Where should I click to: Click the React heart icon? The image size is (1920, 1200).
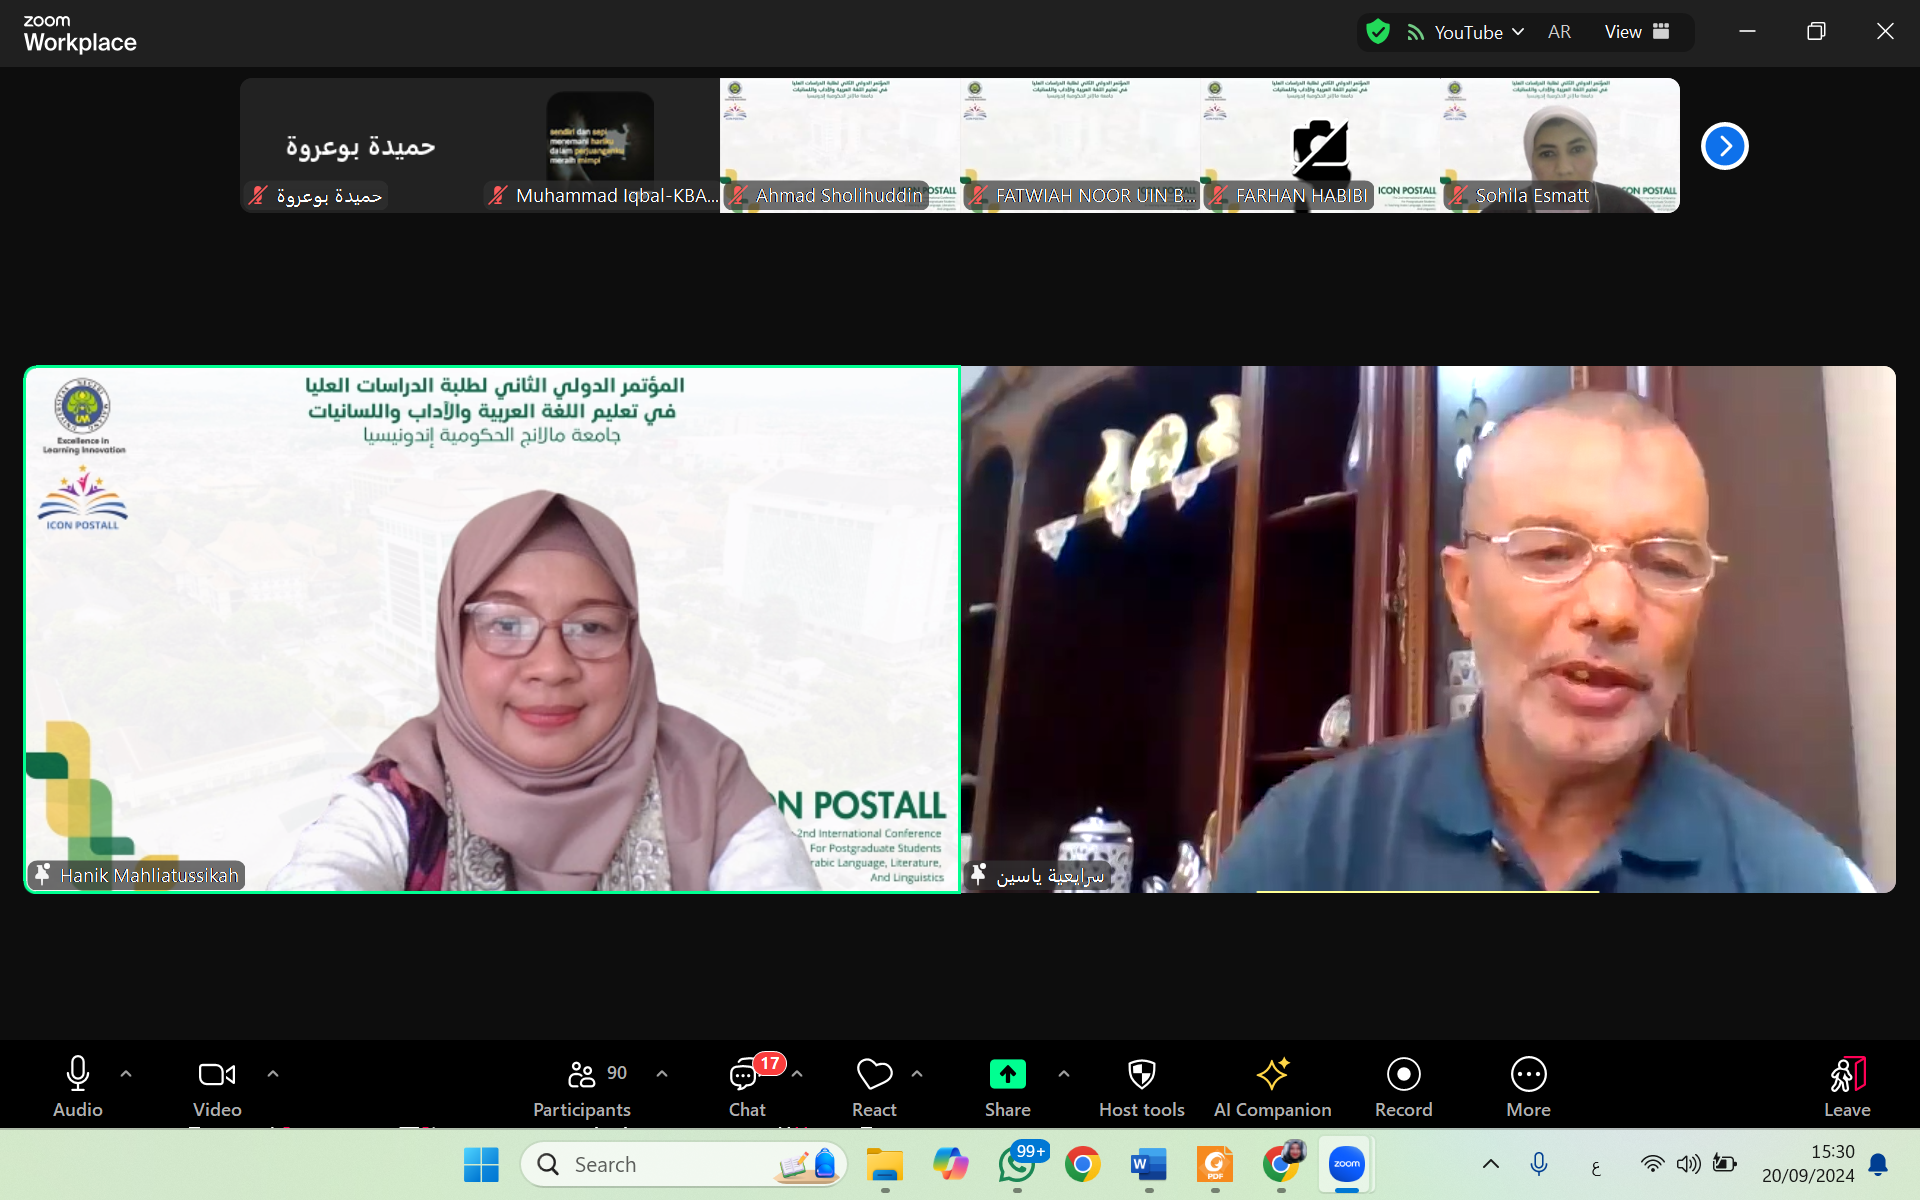[874, 1074]
